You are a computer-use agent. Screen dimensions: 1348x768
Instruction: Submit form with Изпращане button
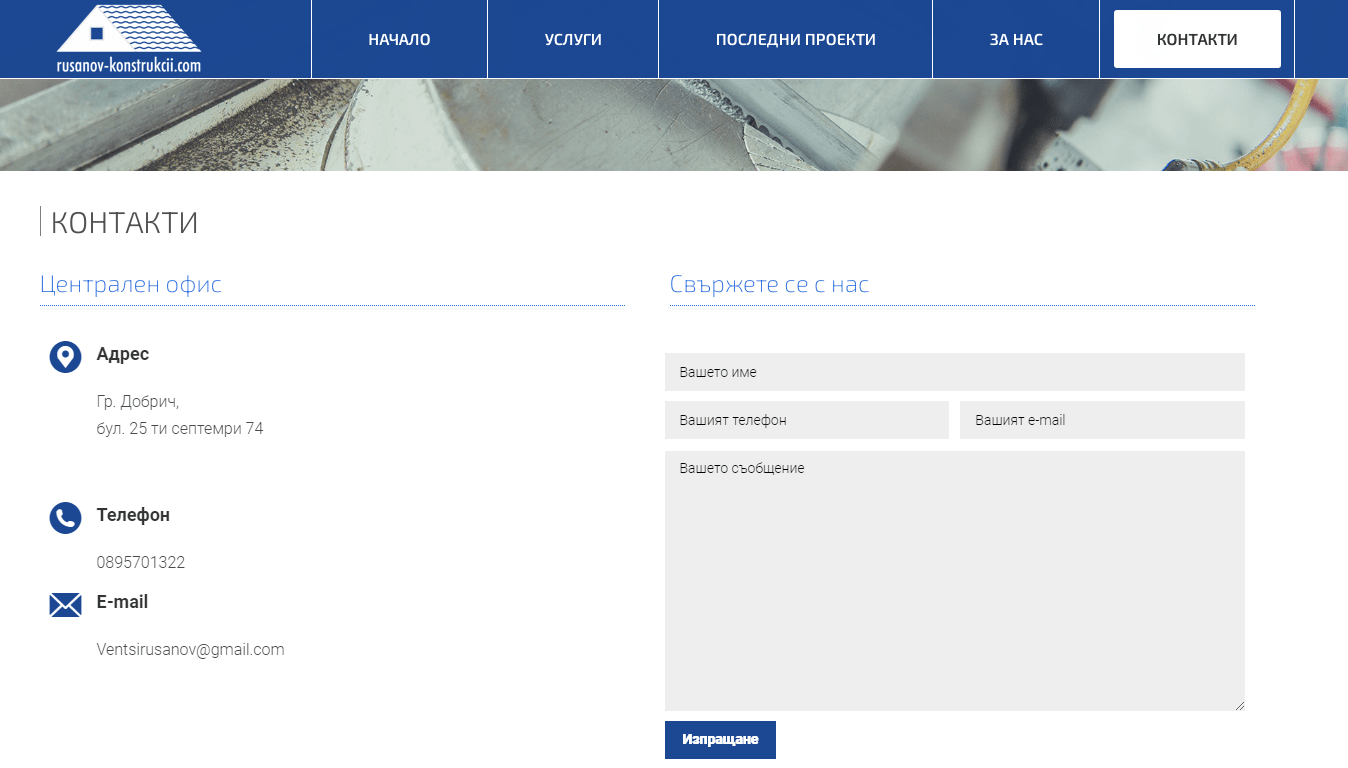coord(720,740)
